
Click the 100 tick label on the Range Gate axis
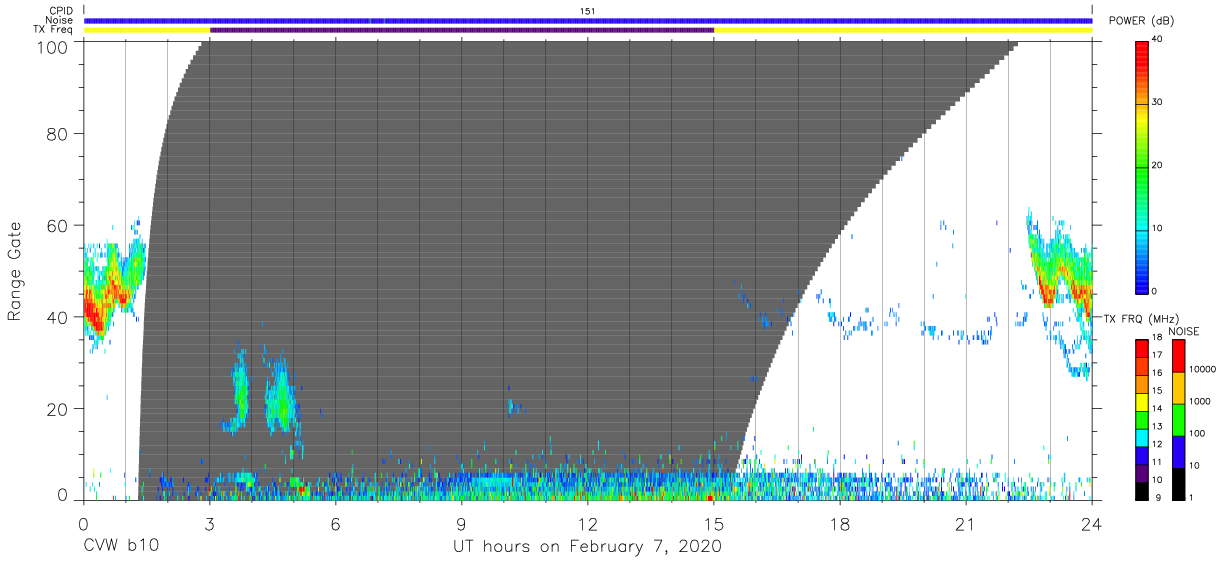click(x=54, y=47)
